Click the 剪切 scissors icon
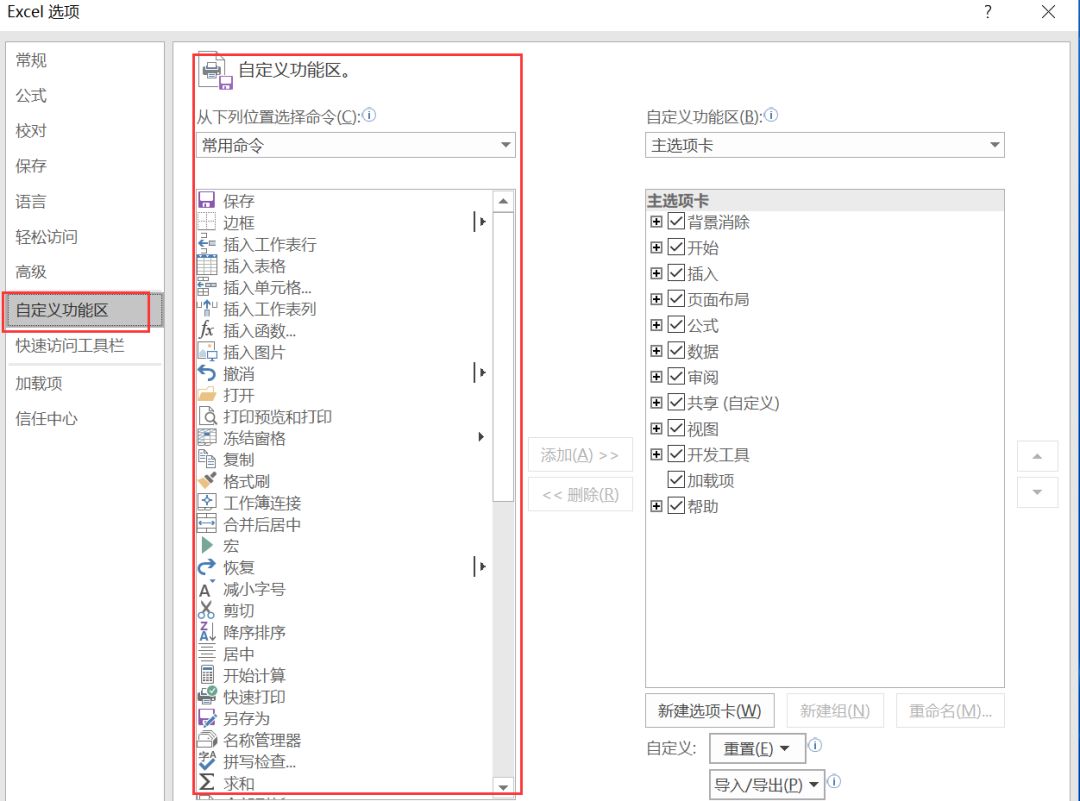This screenshot has width=1080, height=801. coord(207,610)
